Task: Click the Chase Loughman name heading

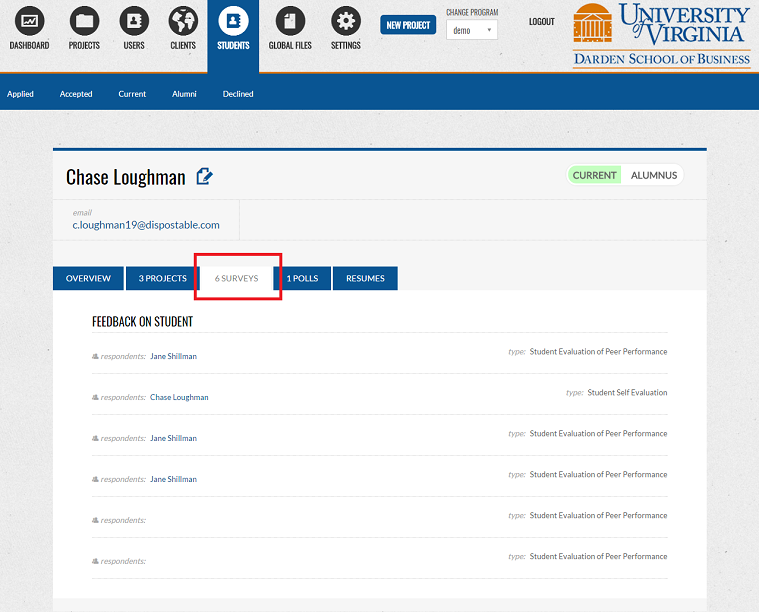Action: coord(126,177)
